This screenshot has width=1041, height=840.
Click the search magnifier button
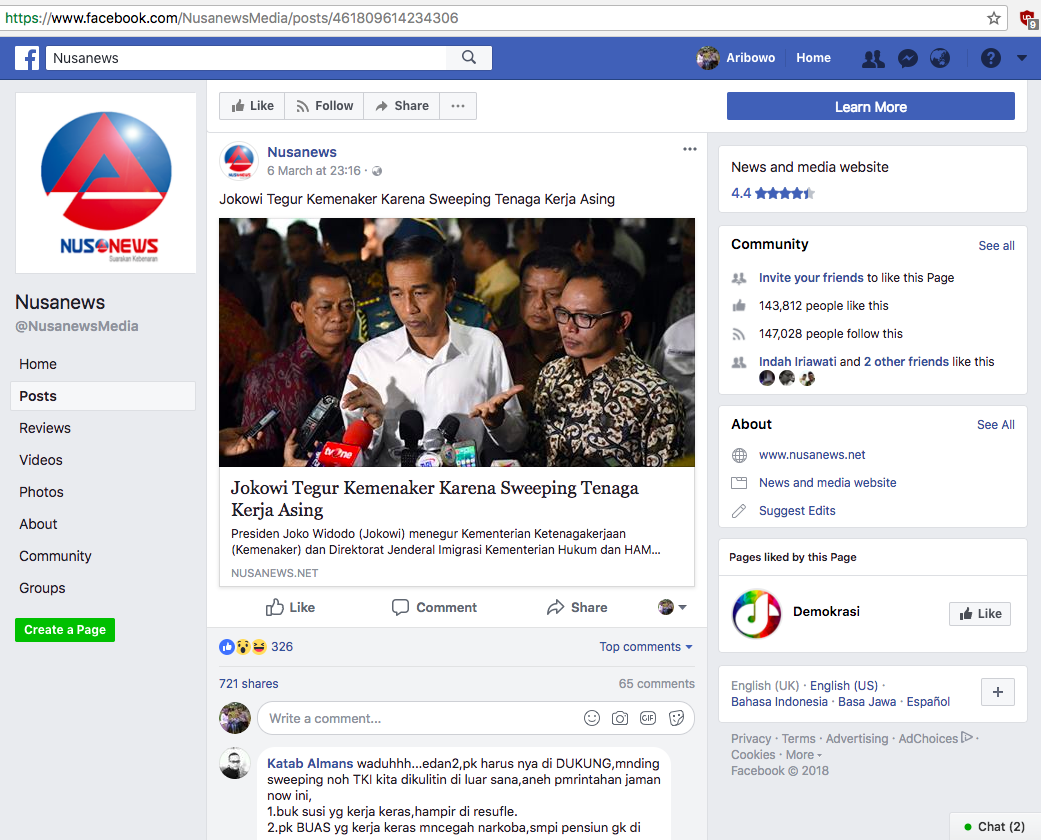[x=469, y=58]
